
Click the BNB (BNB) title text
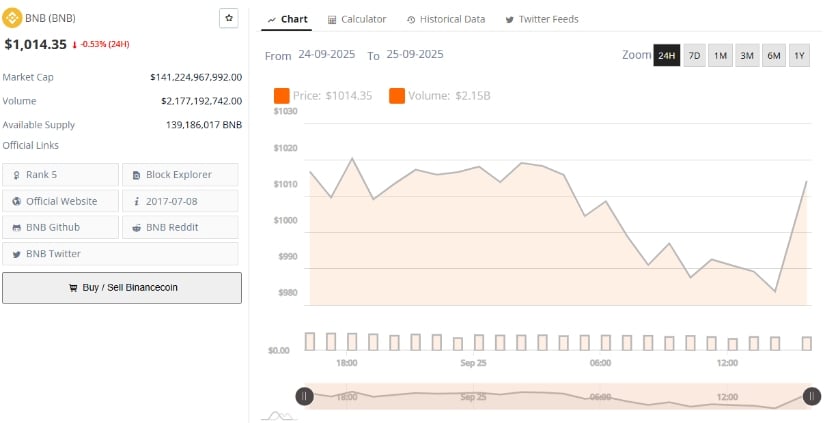51,18
